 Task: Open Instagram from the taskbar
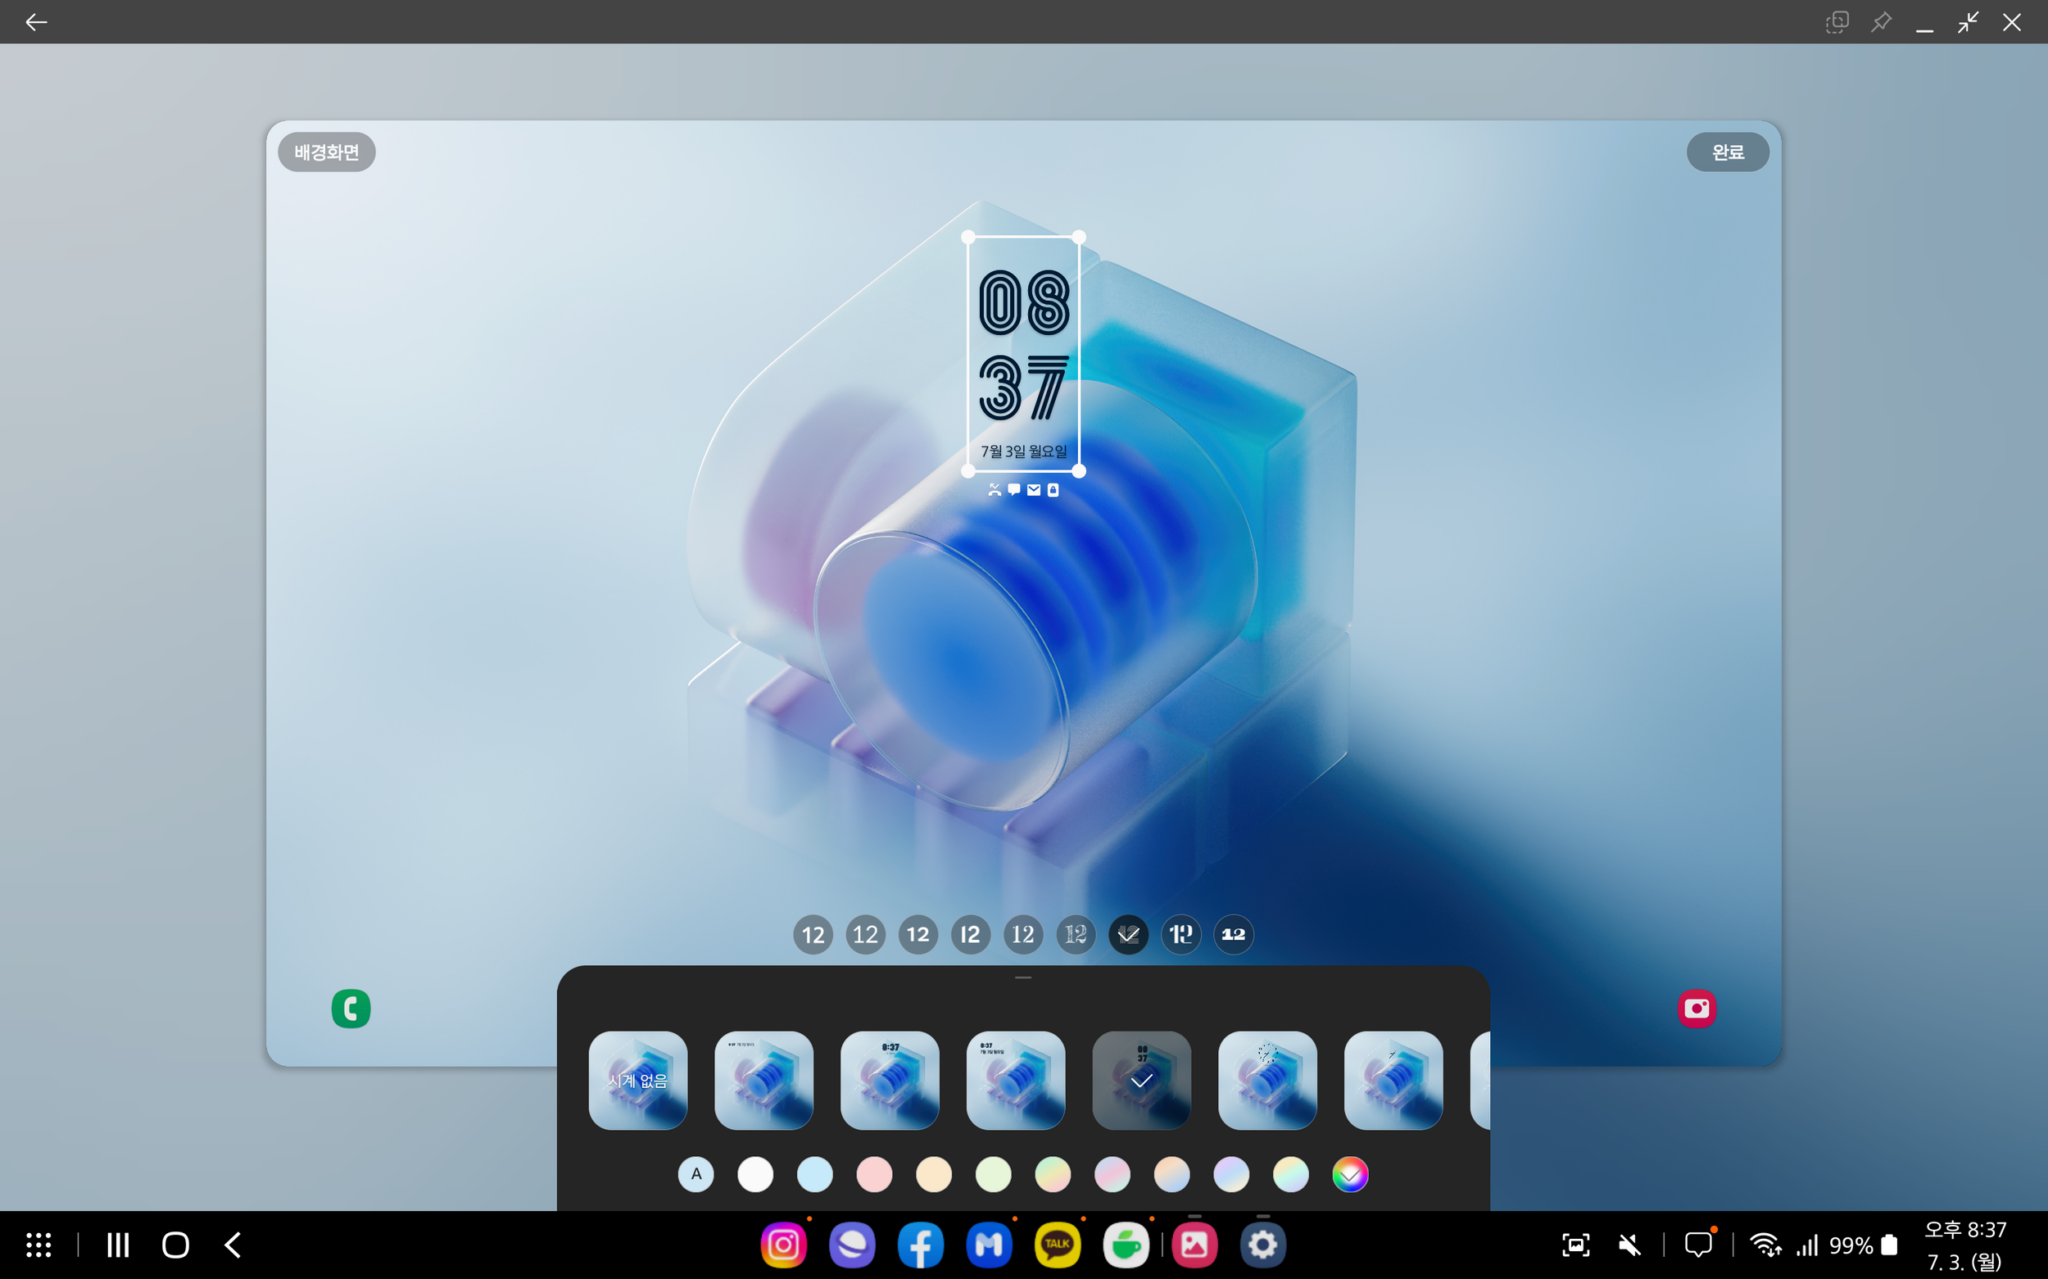coord(784,1245)
